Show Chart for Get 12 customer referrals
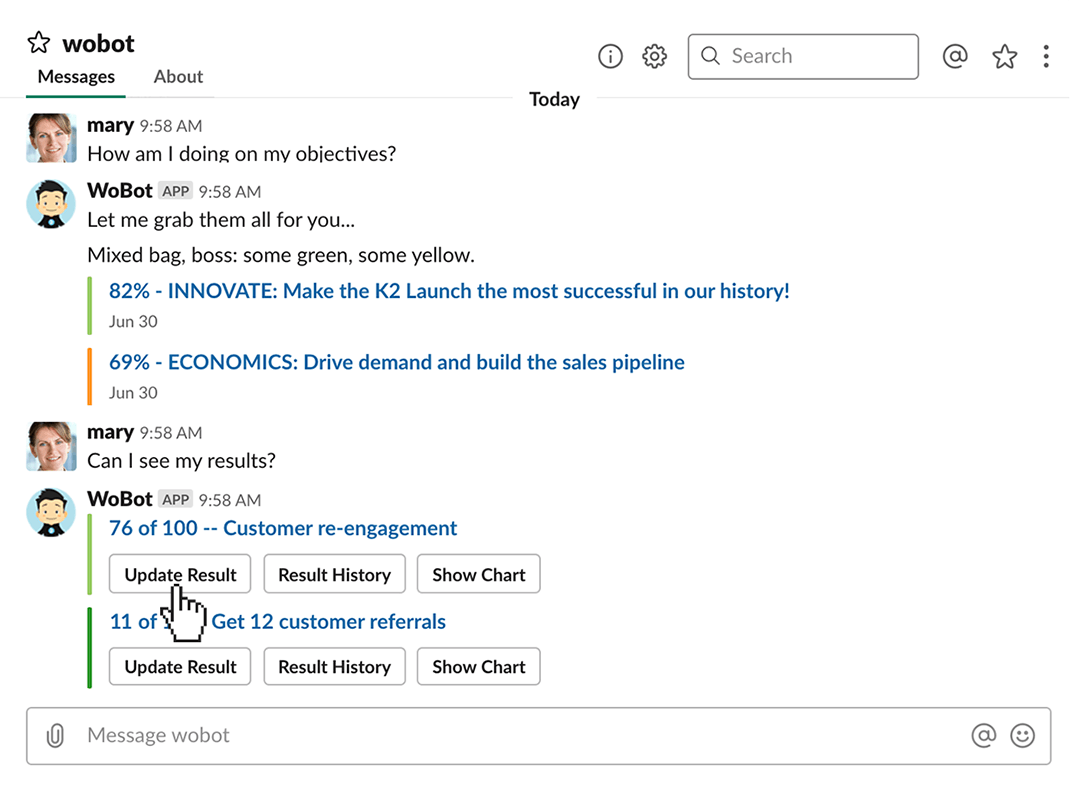Image resolution: width=1072 pixels, height=795 pixels. pos(478,667)
